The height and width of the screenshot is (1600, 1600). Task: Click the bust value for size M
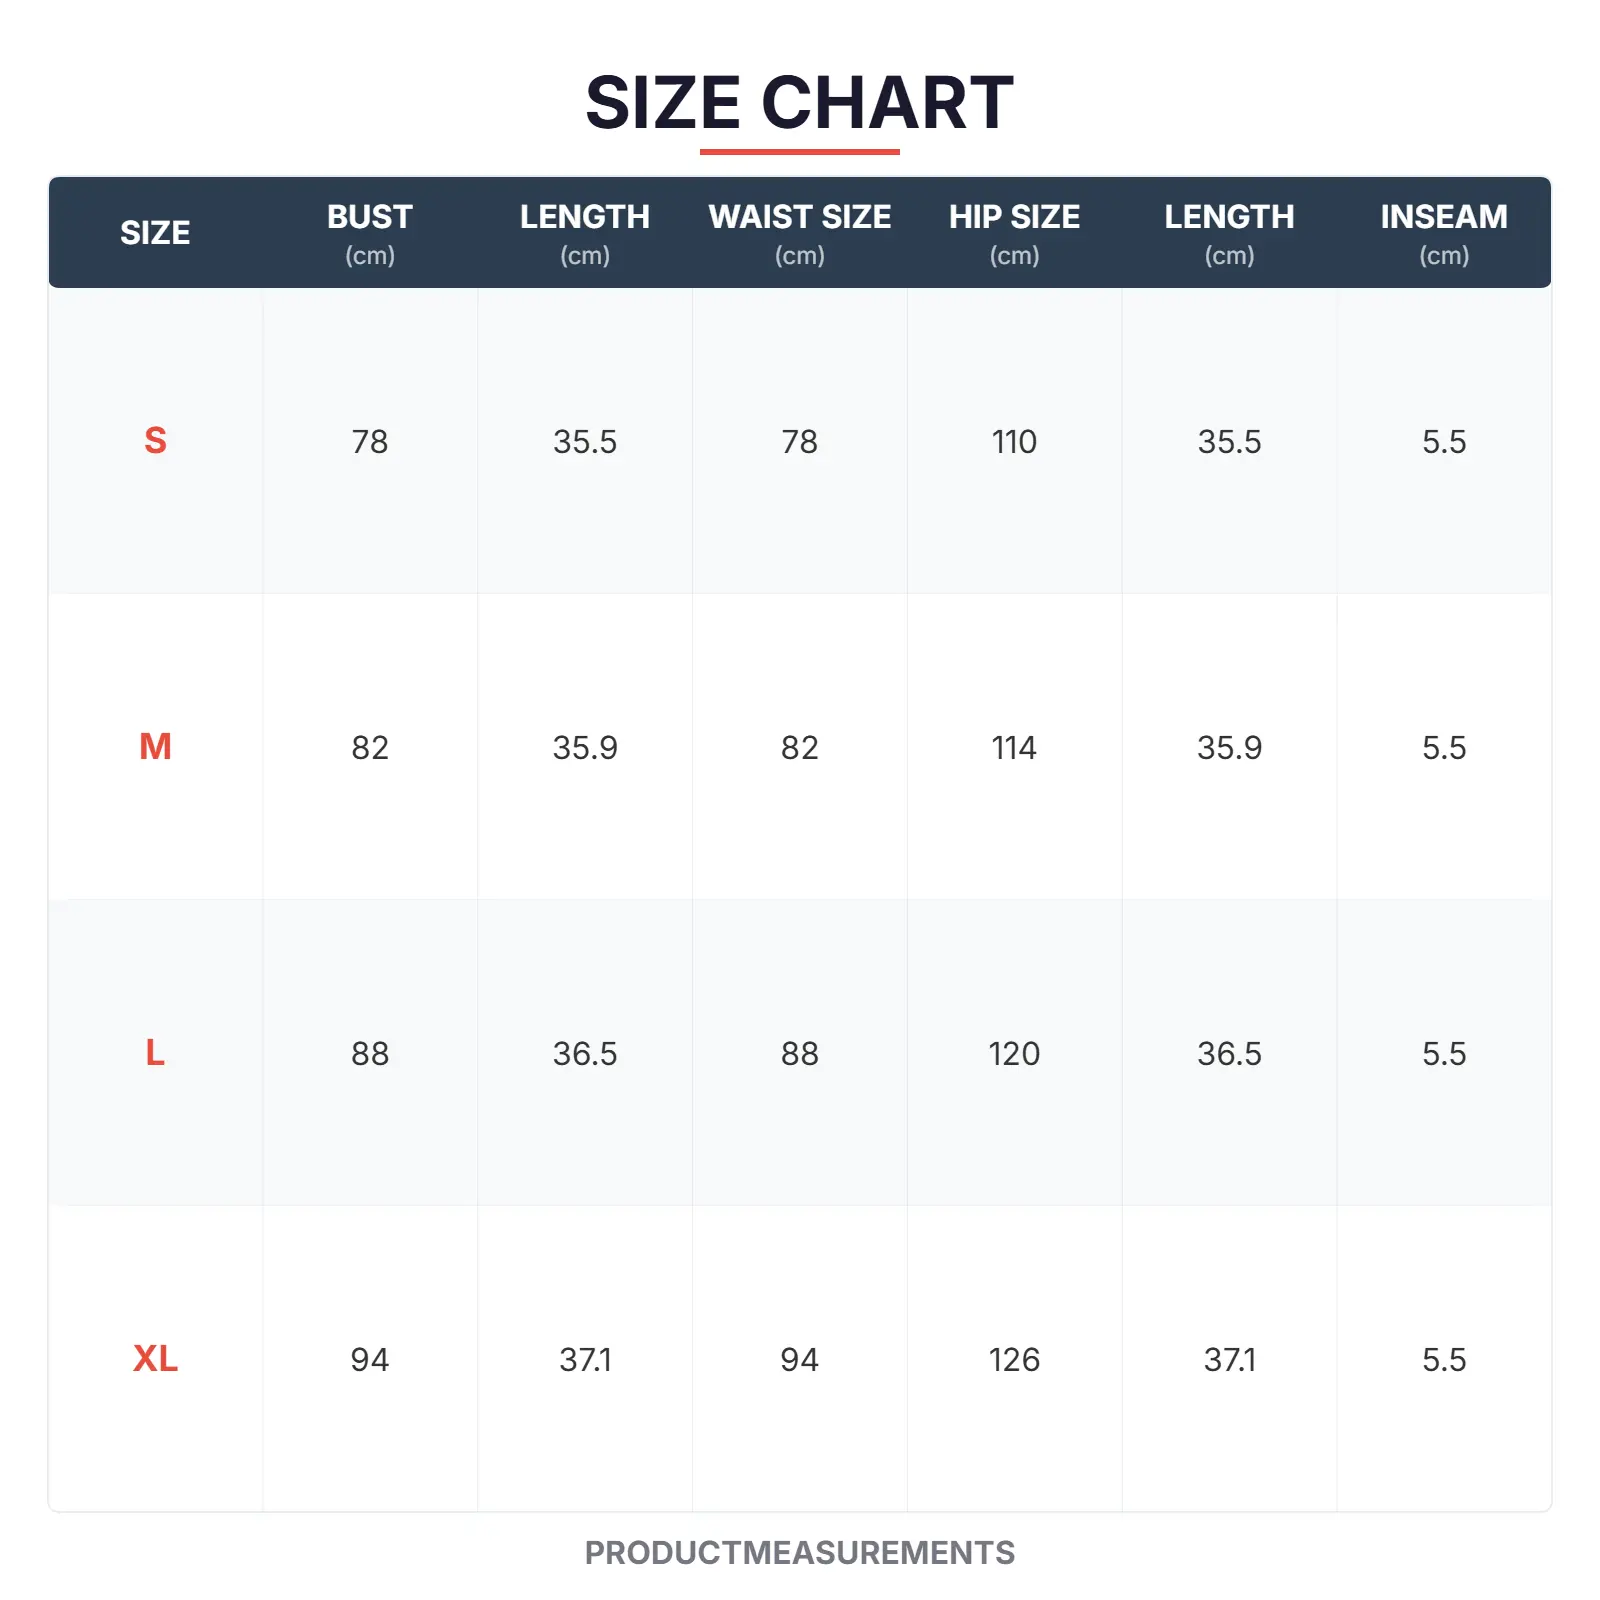click(x=370, y=748)
